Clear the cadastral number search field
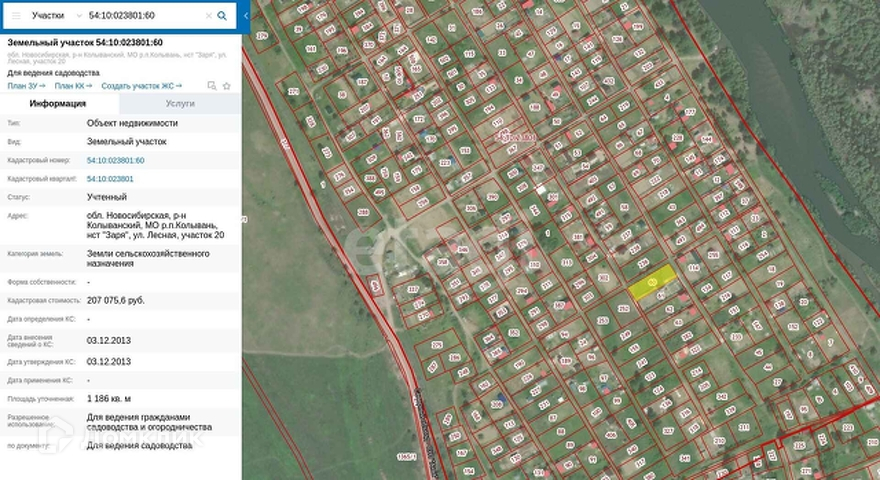Screen dimensions: 880x480 pos(209,16)
